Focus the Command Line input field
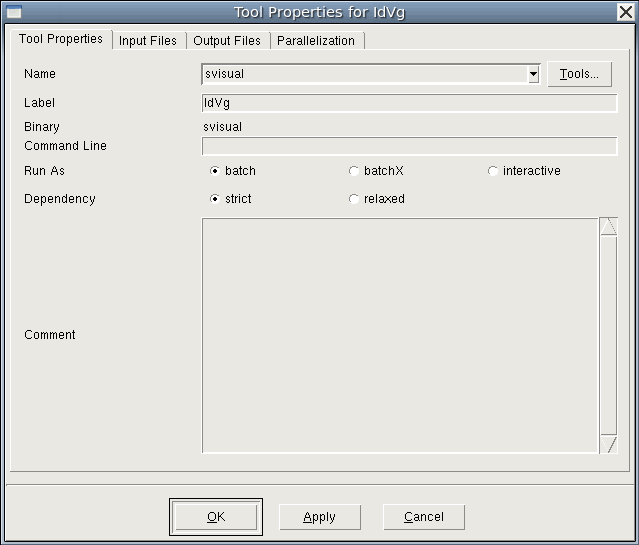 coord(410,146)
